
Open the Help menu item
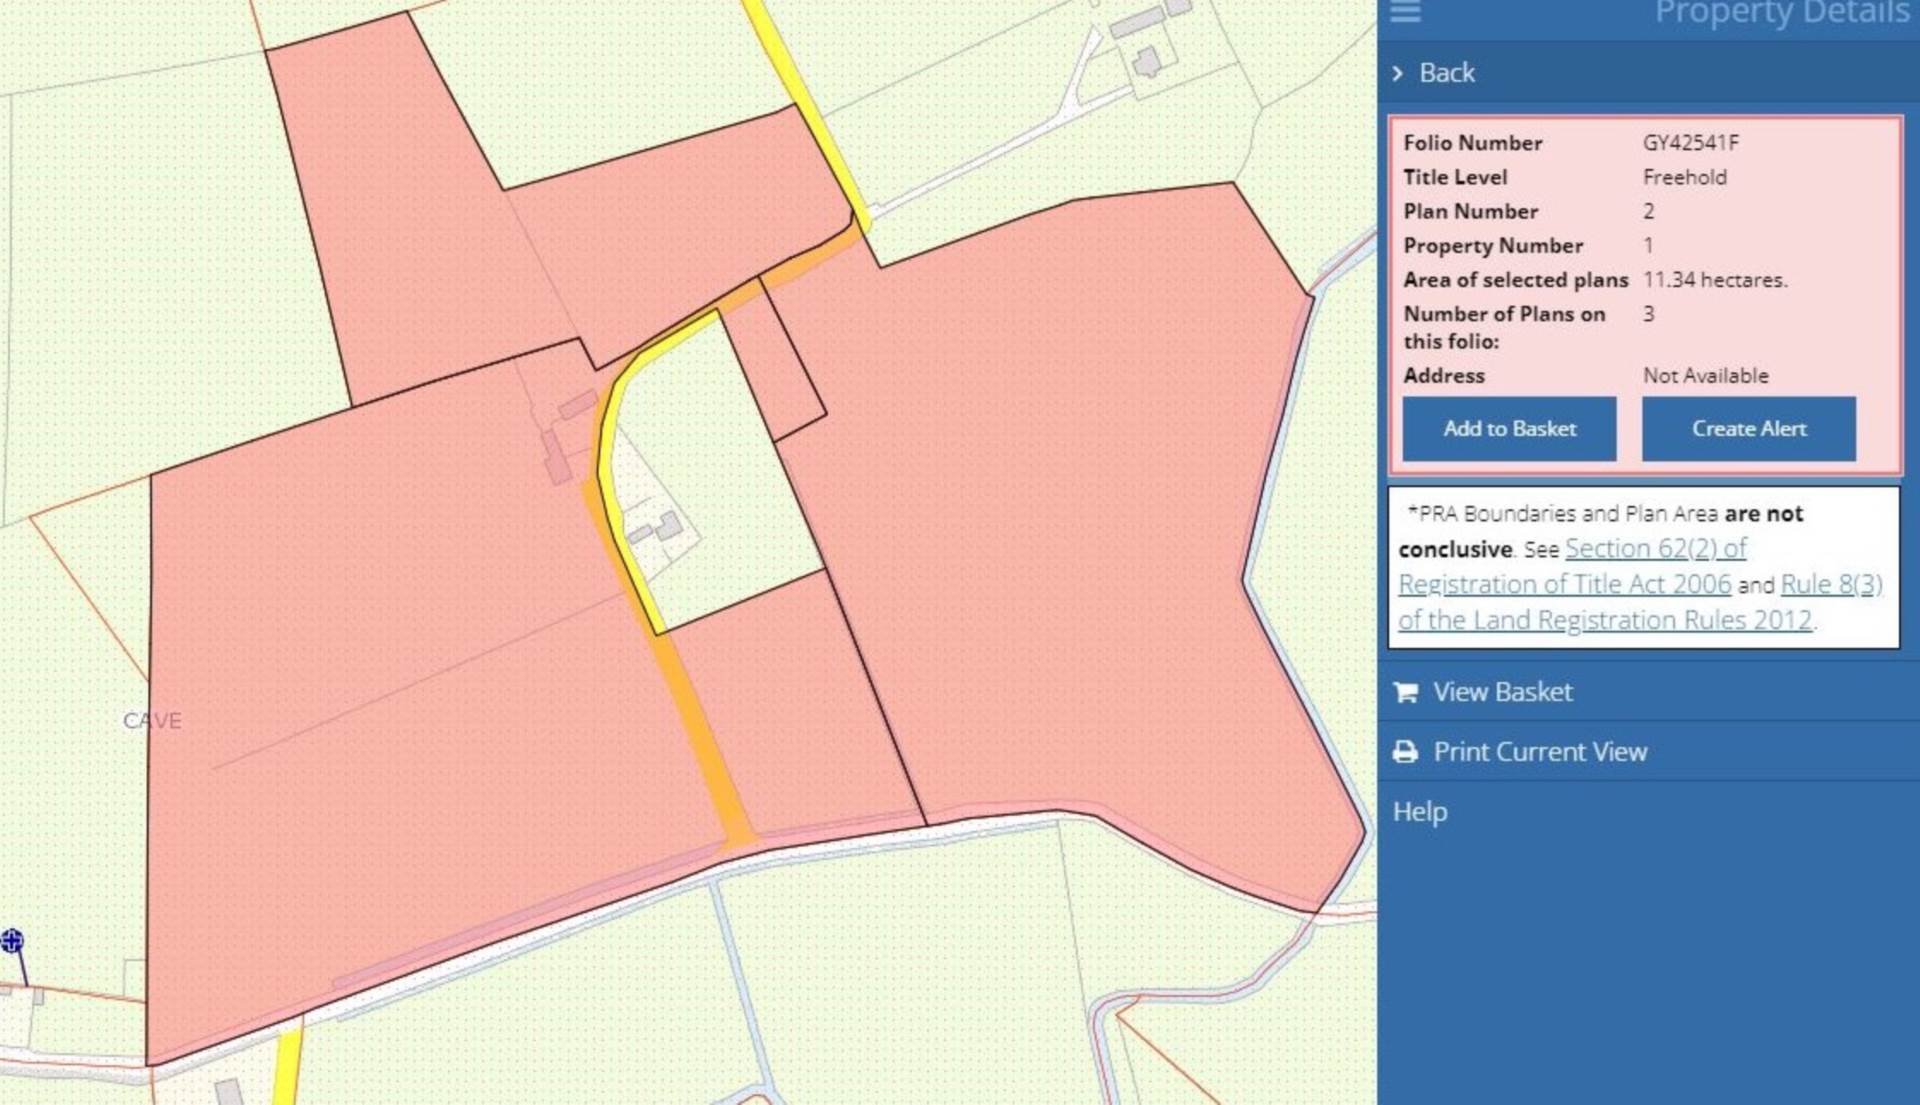point(1419,811)
